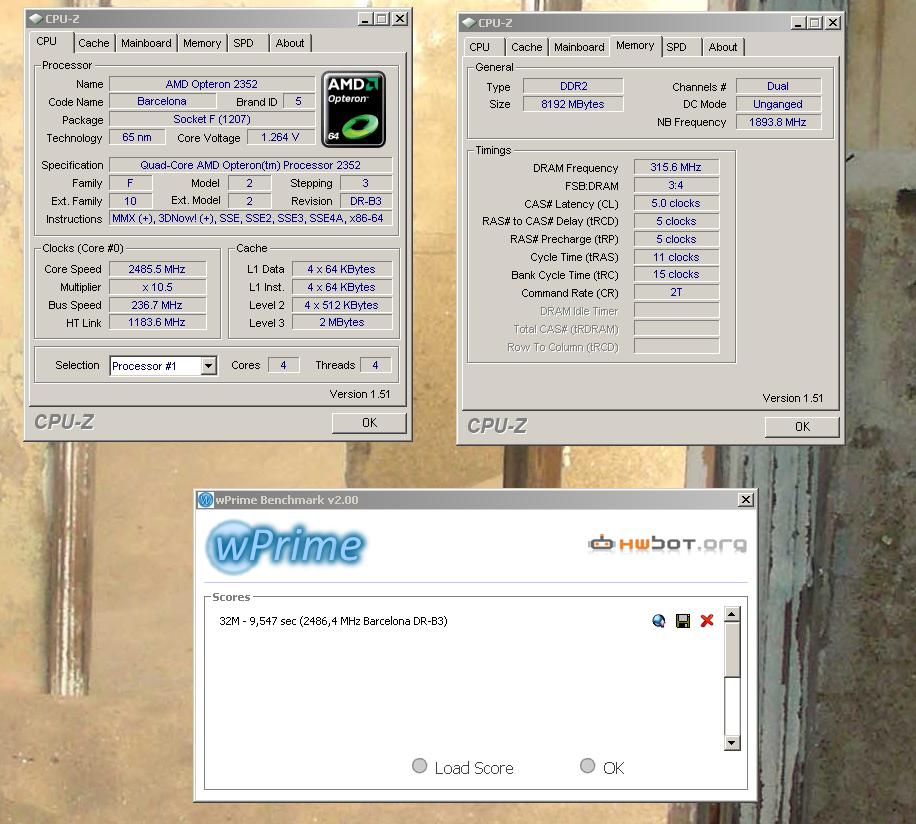Click the 15 clocks Bank Cycle Time value
This screenshot has width=916, height=824.
pyautogui.click(x=676, y=274)
